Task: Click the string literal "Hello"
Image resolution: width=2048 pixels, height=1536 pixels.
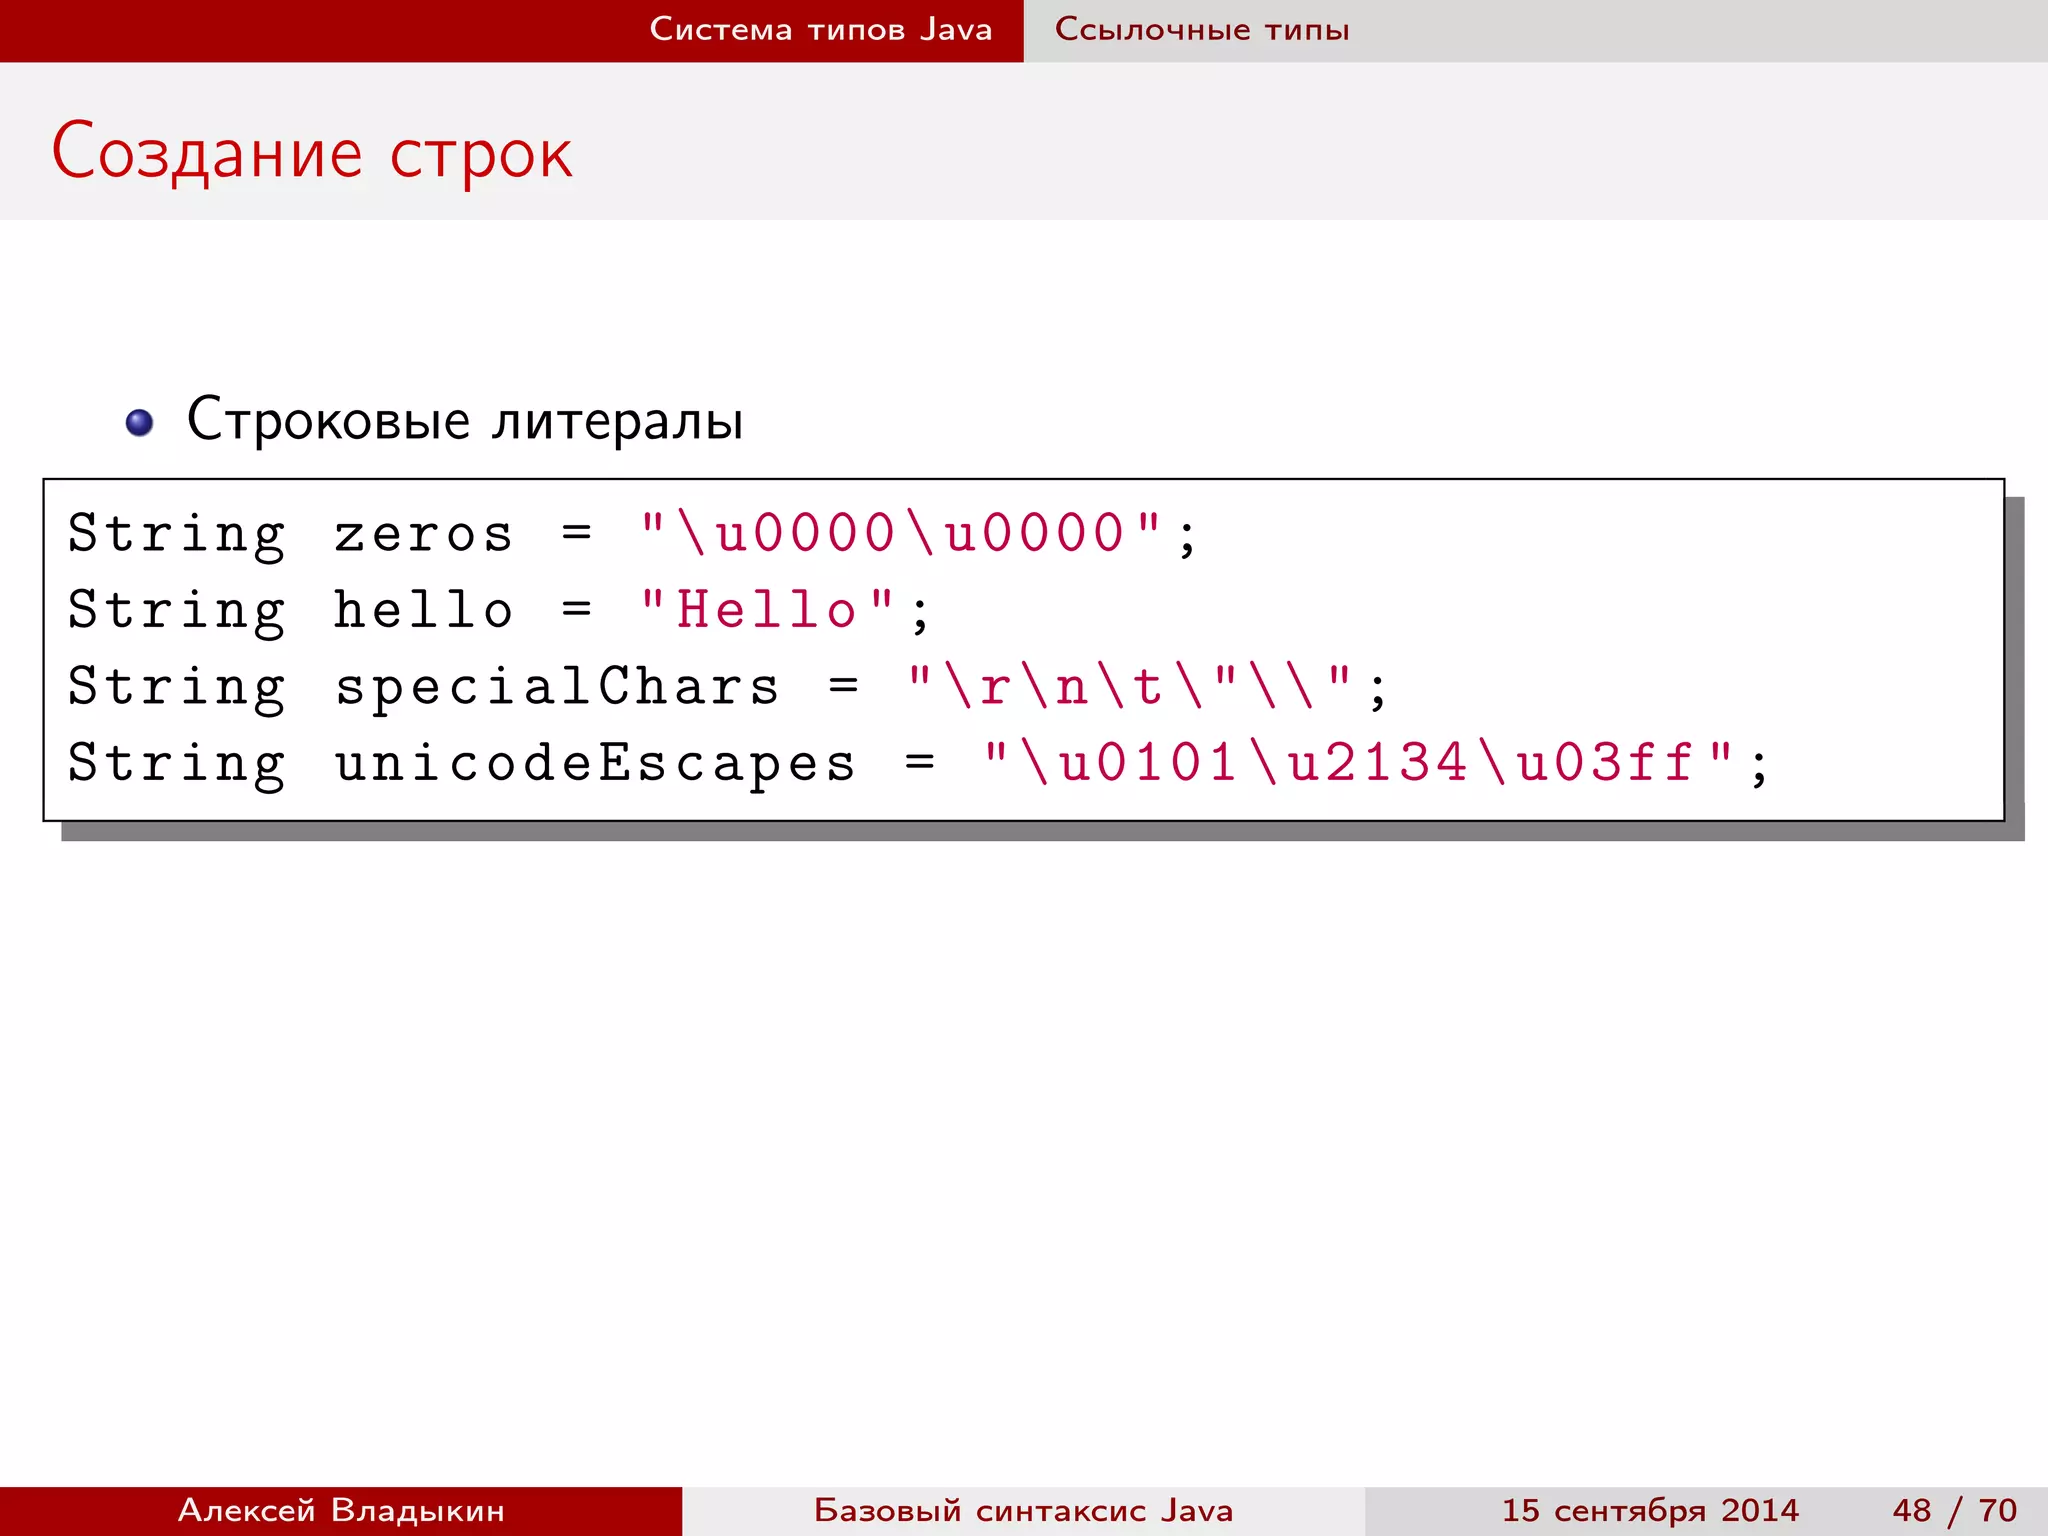Action: (766, 609)
